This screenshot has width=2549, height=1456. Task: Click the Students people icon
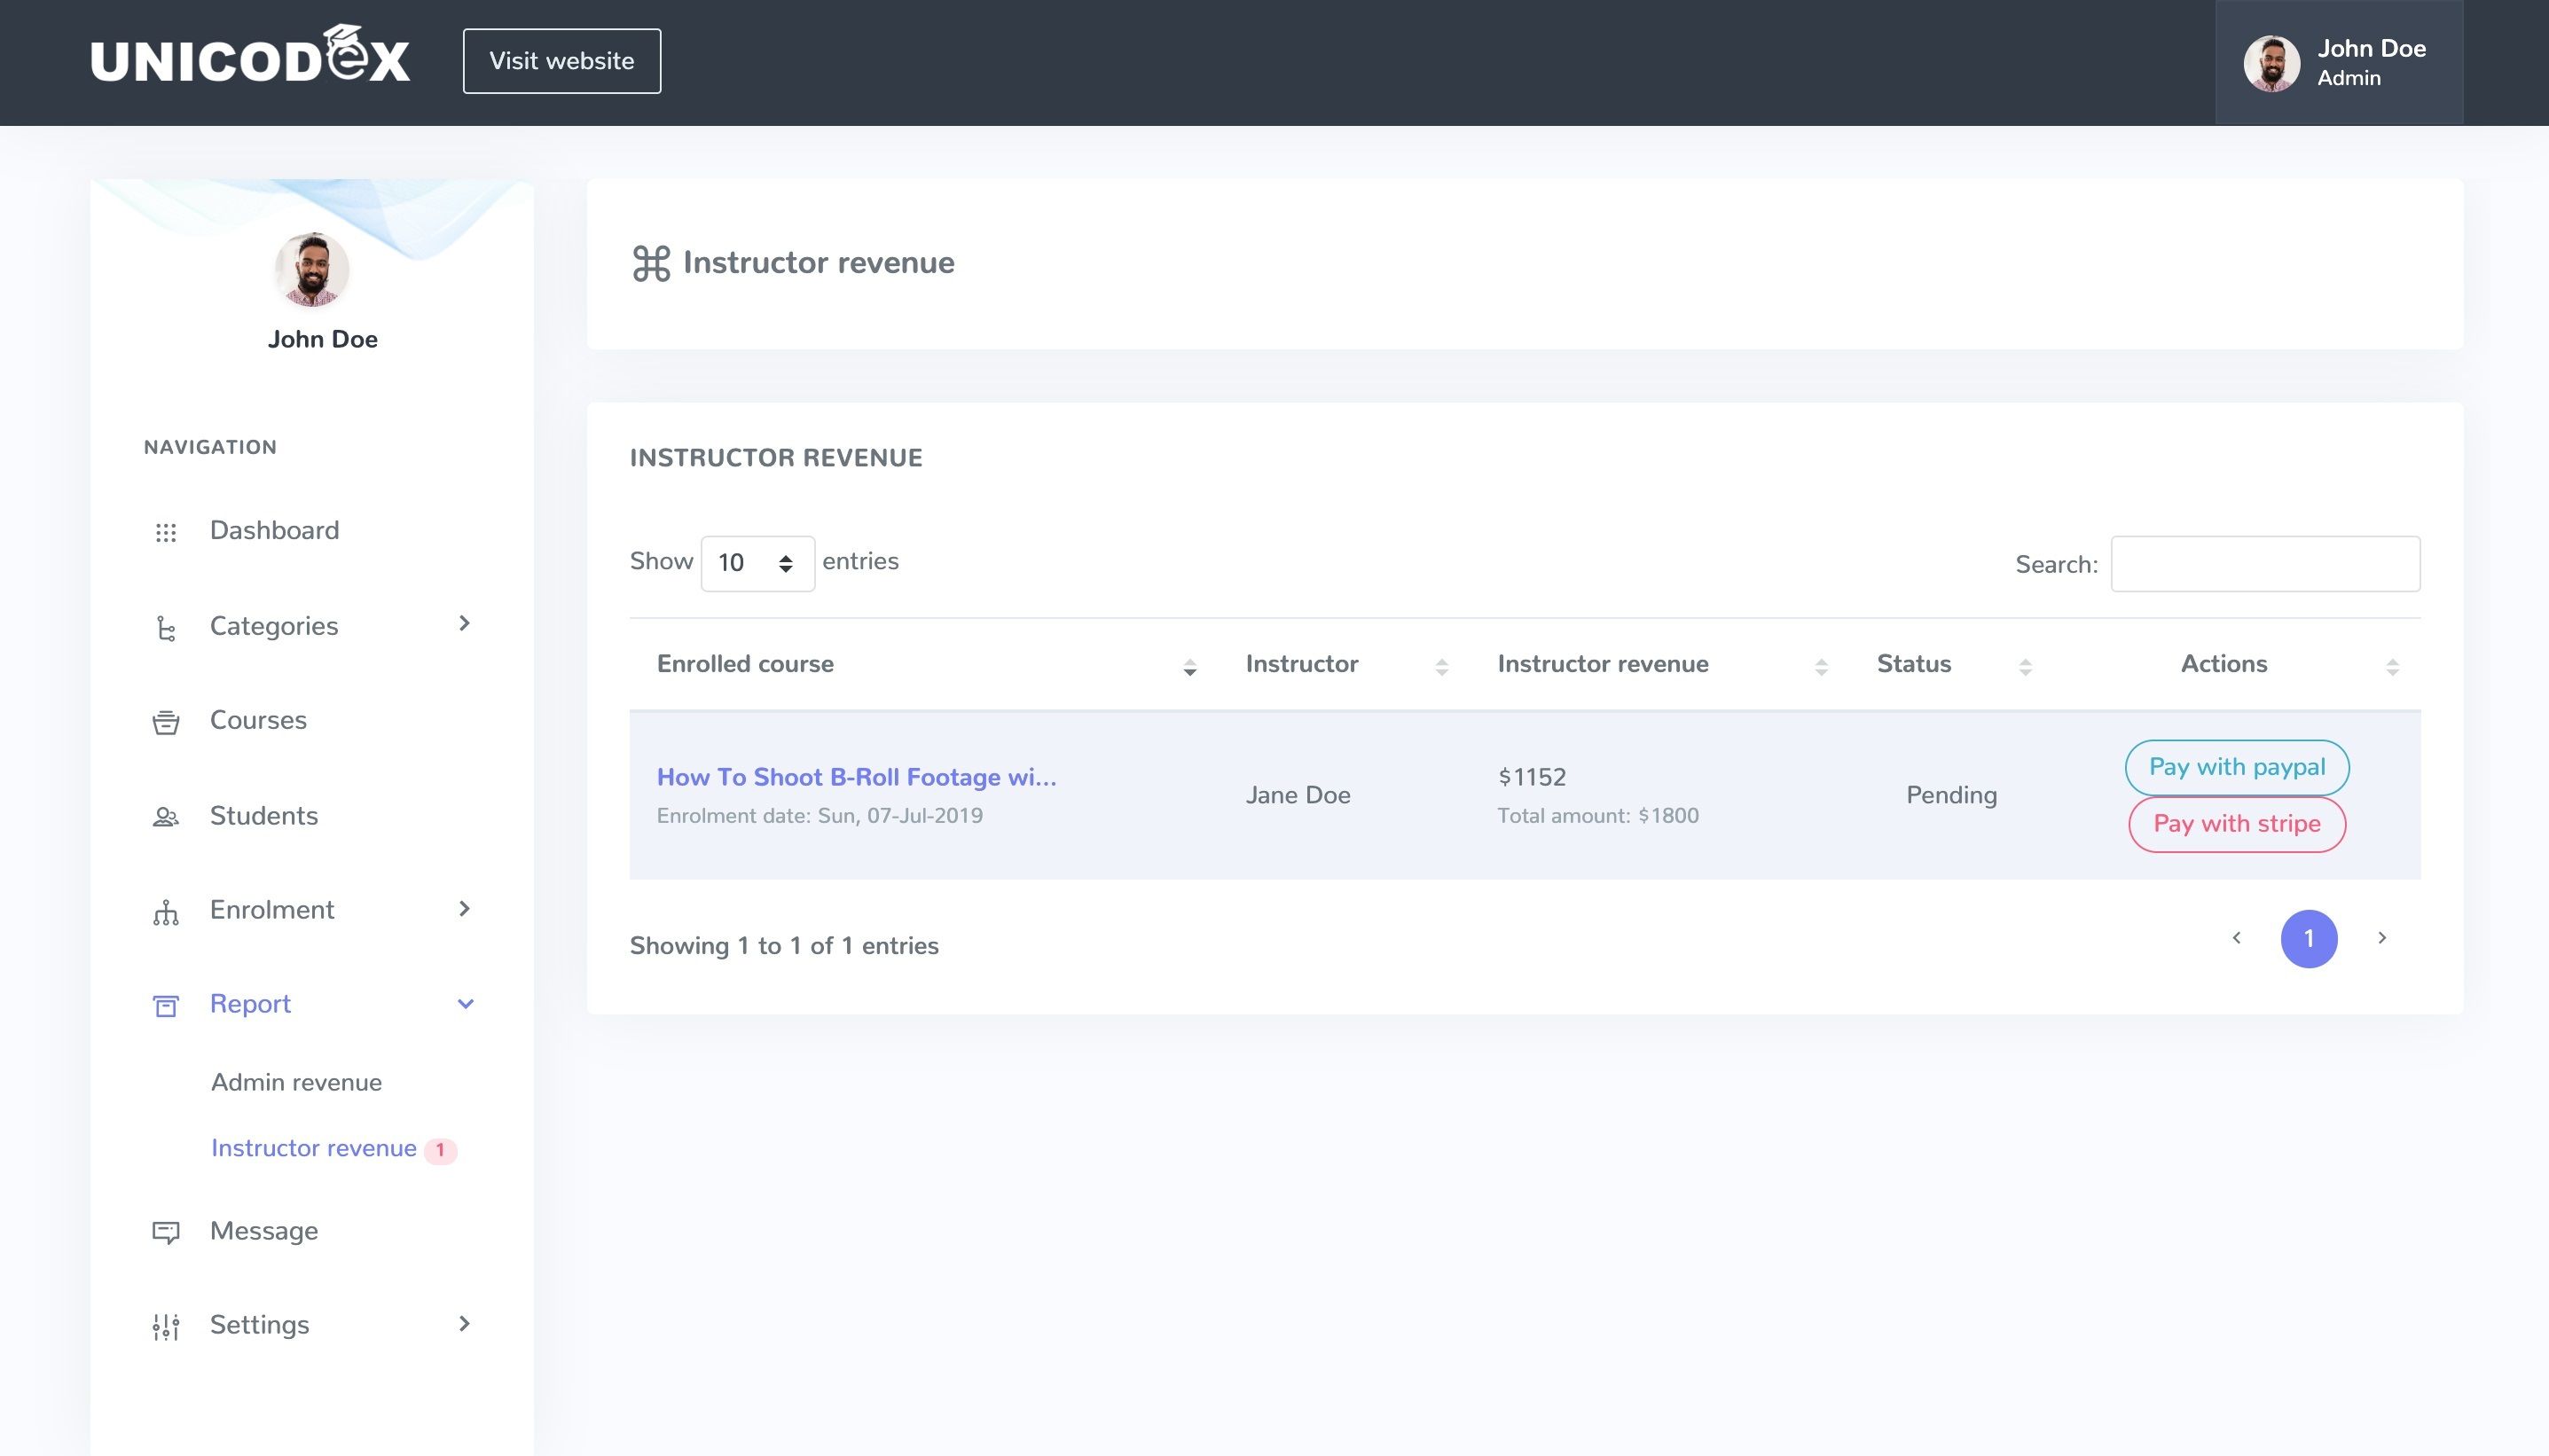(x=166, y=817)
